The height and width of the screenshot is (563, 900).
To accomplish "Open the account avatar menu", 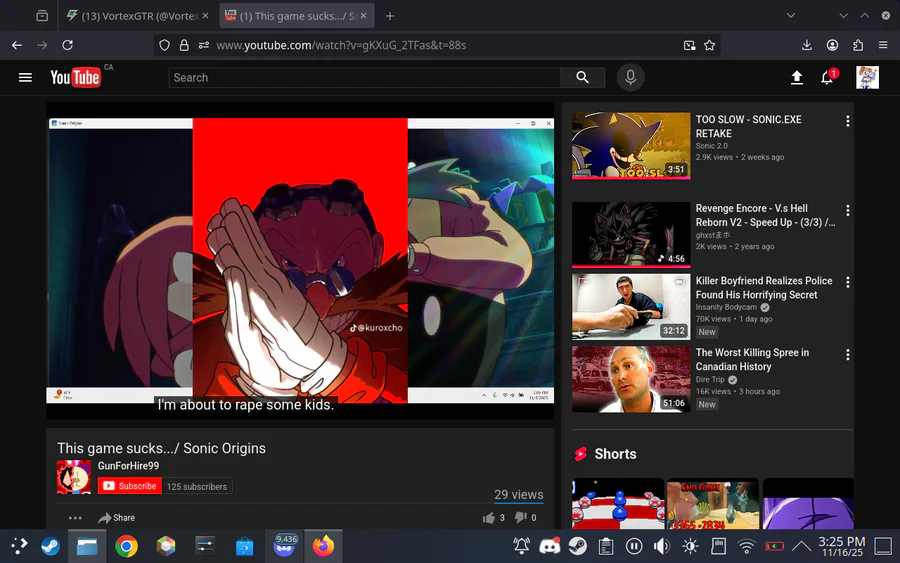I will (867, 77).
